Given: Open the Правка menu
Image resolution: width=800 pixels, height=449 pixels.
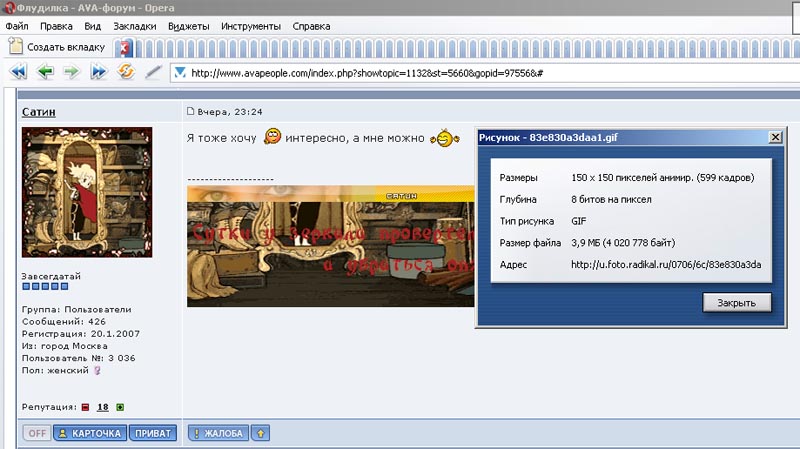Looking at the screenshot, I should click(x=56, y=26).
